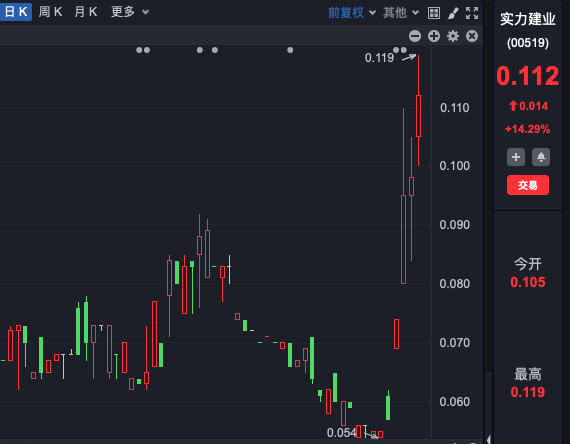Click the latest red candlestick at peak
Screen dimensions: 570x444
pyautogui.click(x=418, y=116)
